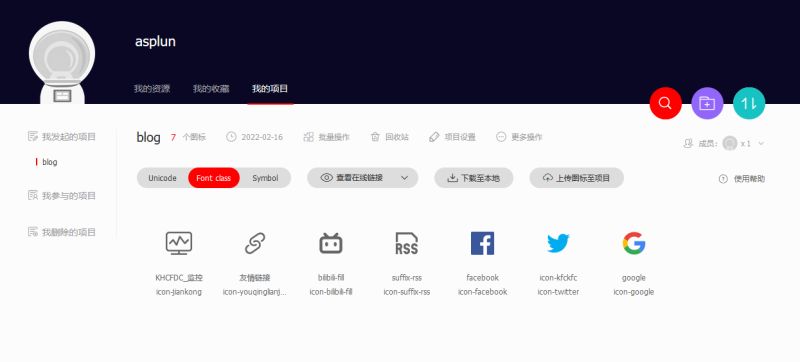The width and height of the screenshot is (800, 362).
Task: Click the 我删除的项目 list icon
Action: point(33,232)
